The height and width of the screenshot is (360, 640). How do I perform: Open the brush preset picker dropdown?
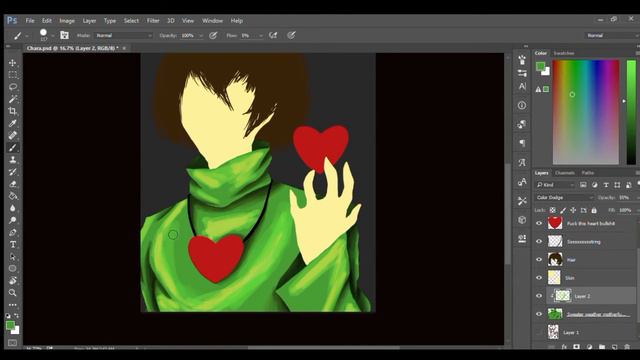point(53,36)
